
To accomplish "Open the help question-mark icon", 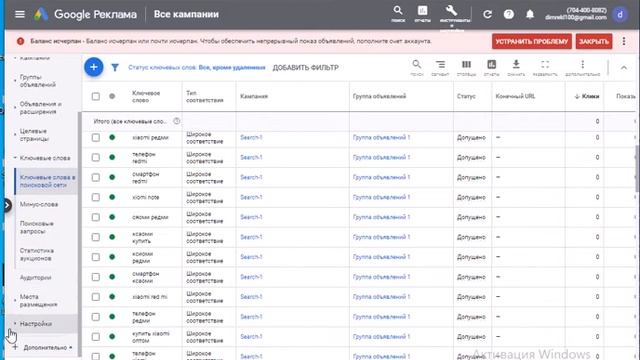I will 509,14.
